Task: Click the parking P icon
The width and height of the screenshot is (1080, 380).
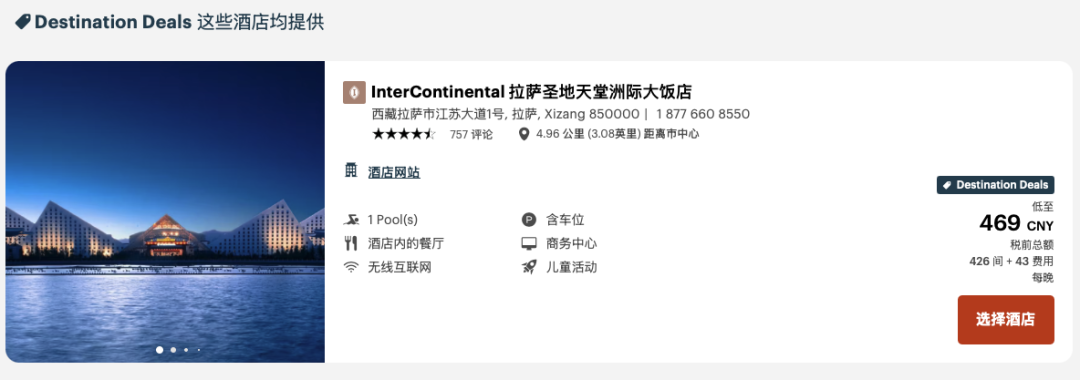Action: pyautogui.click(x=528, y=220)
